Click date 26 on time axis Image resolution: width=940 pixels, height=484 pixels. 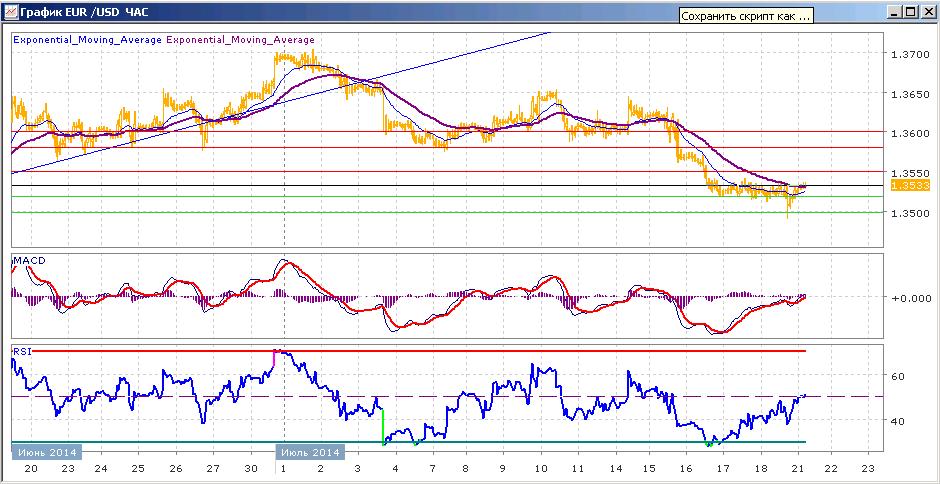(176, 468)
